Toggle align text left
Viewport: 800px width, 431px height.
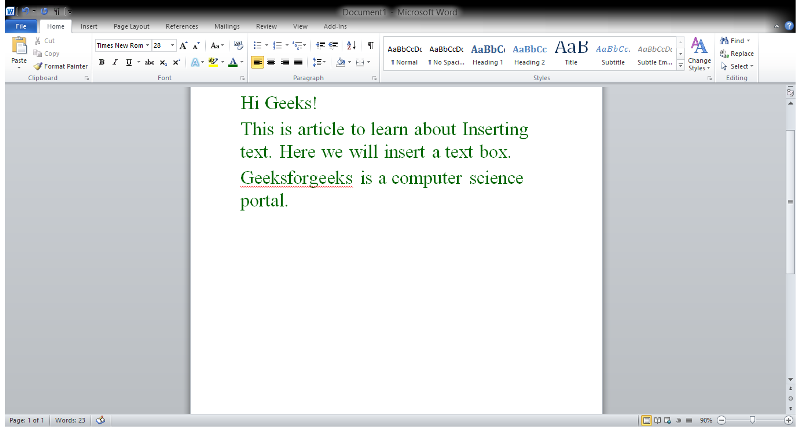coord(258,62)
